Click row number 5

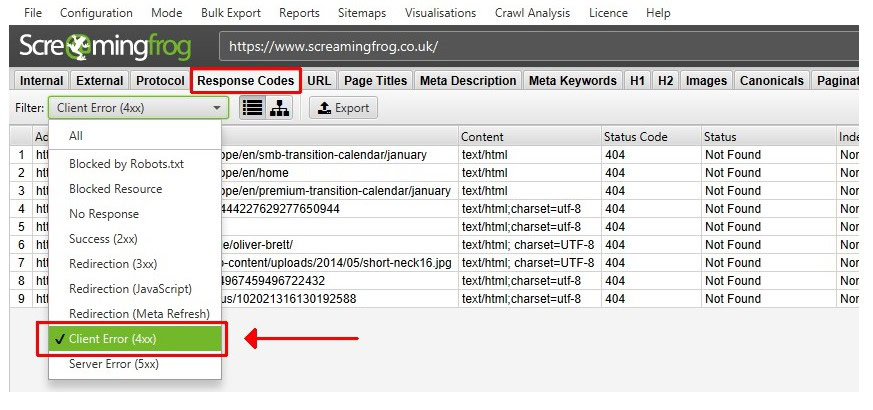point(21,227)
